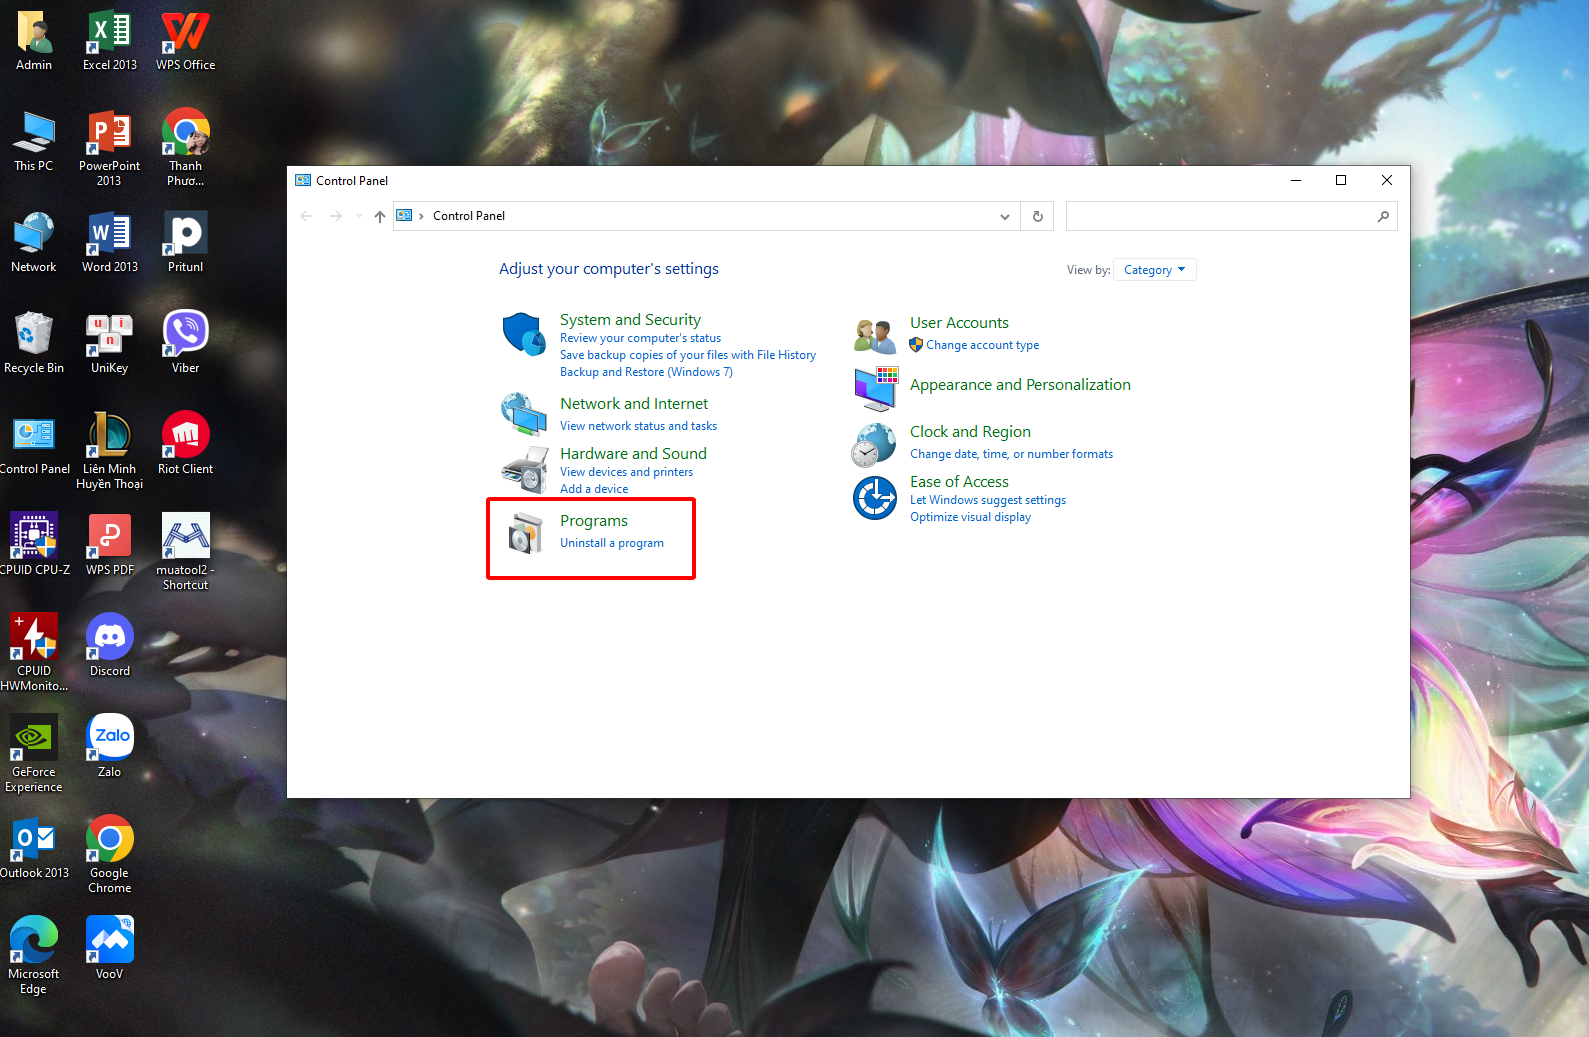This screenshot has width=1589, height=1037.
Task: Select the Microsoft Edge desktop icon
Action: pos(34,956)
